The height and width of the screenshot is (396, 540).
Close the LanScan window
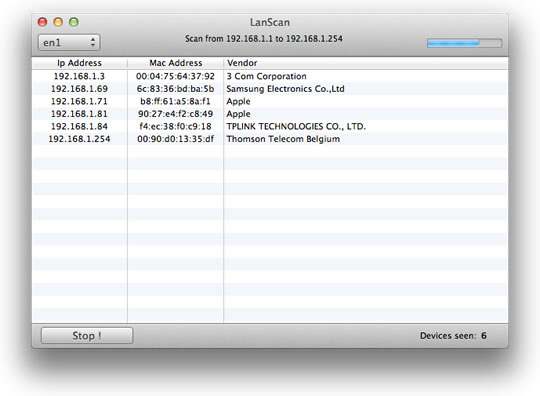(x=42, y=22)
